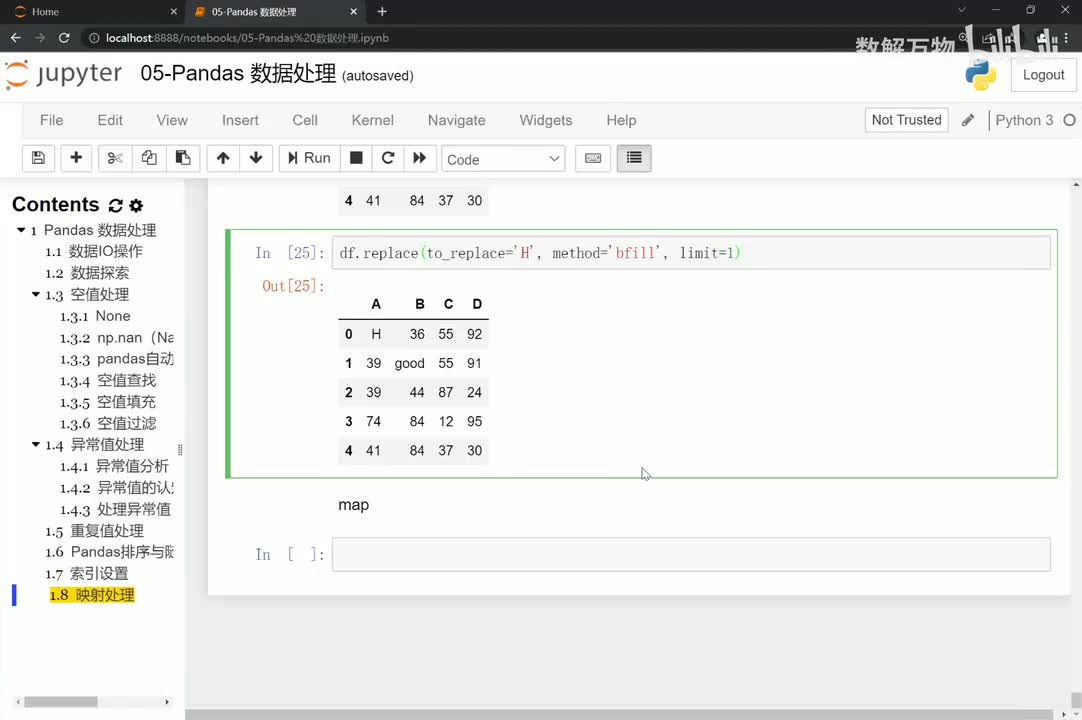Collapse the 1 Pandas 数据处理 tree section
Image resolution: width=1082 pixels, height=720 pixels.
point(21,230)
